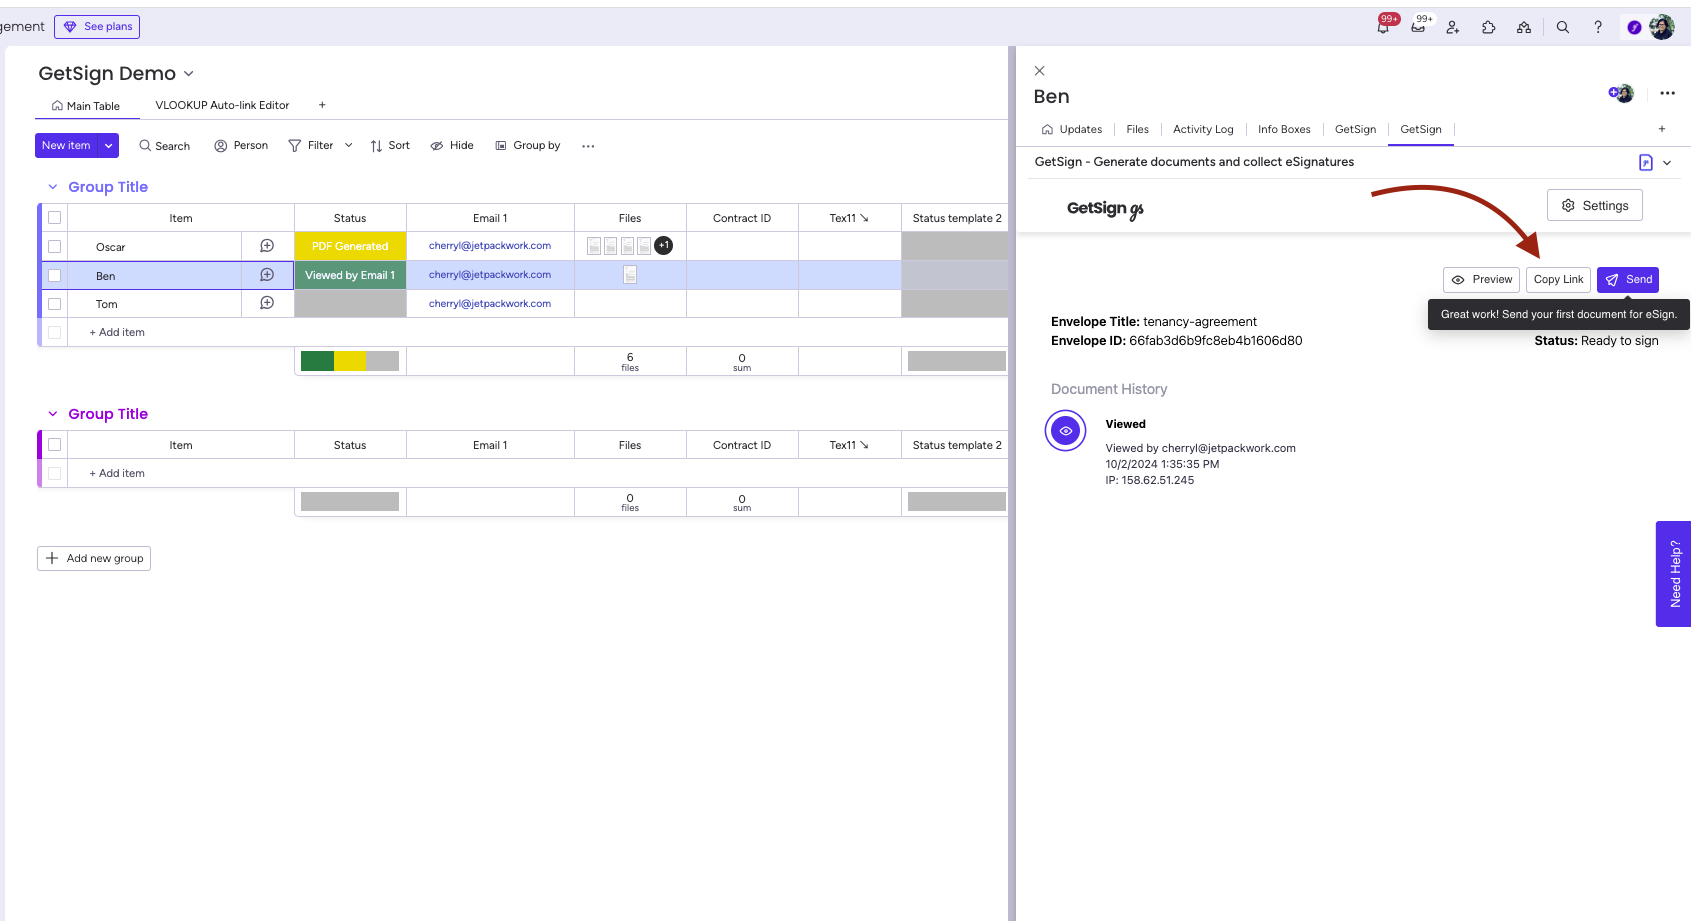The width and height of the screenshot is (1691, 921).
Task: Click the status summary bar of first group
Action: (350, 361)
